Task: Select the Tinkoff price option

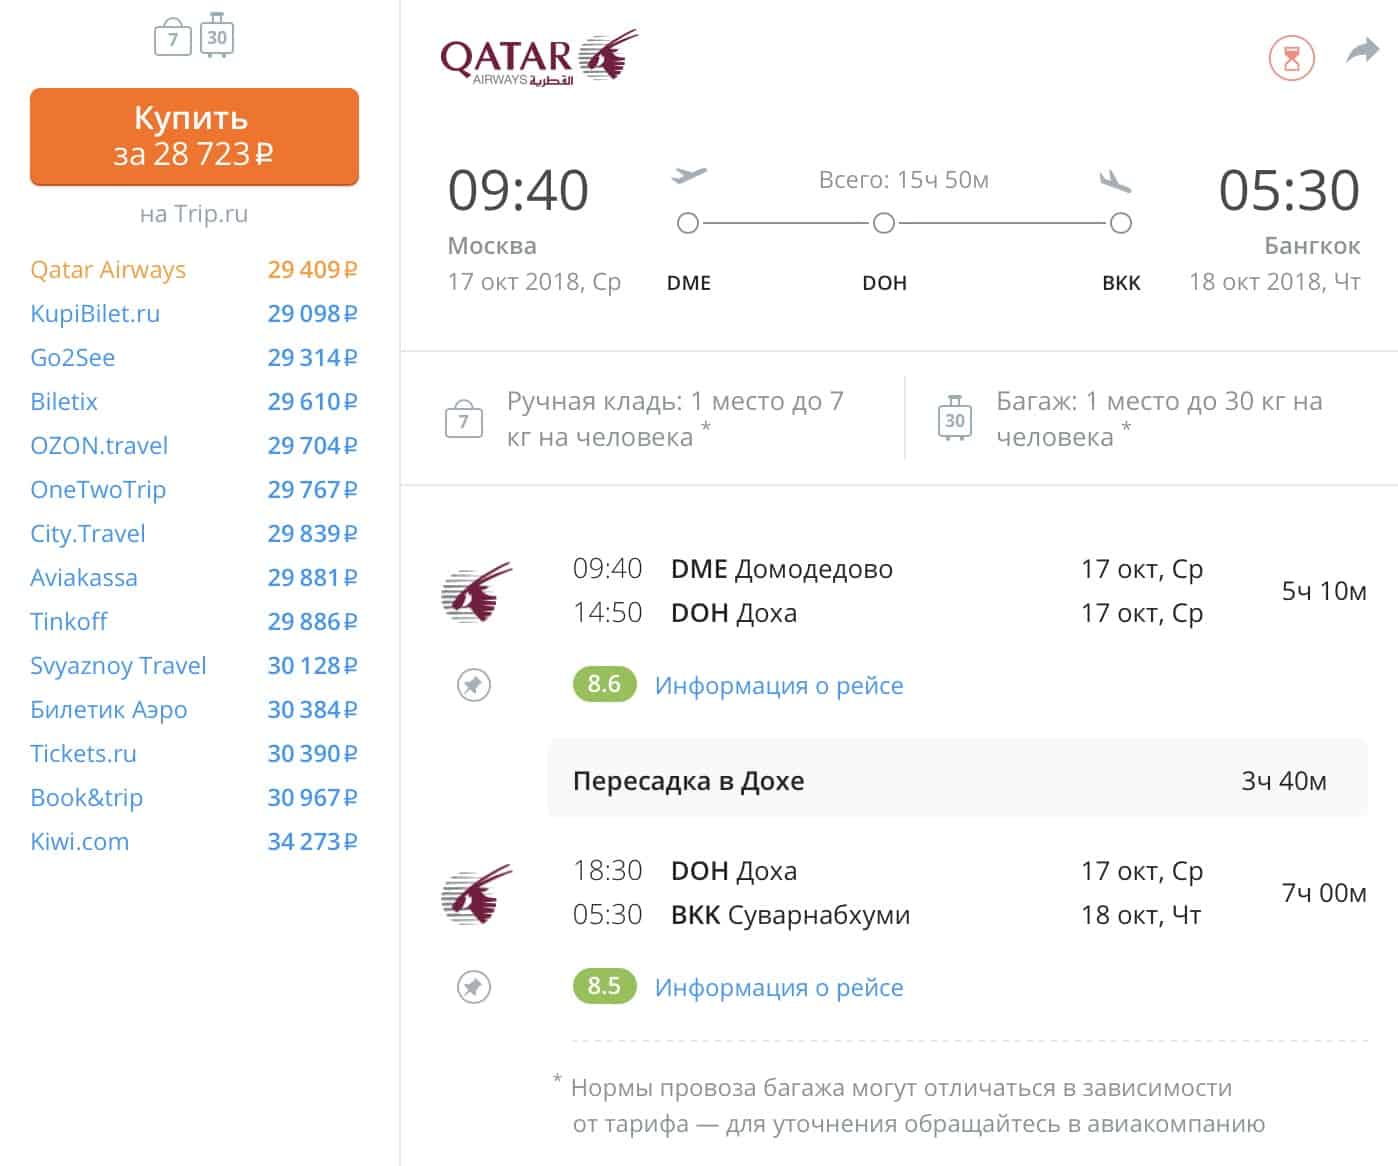Action: 69,622
